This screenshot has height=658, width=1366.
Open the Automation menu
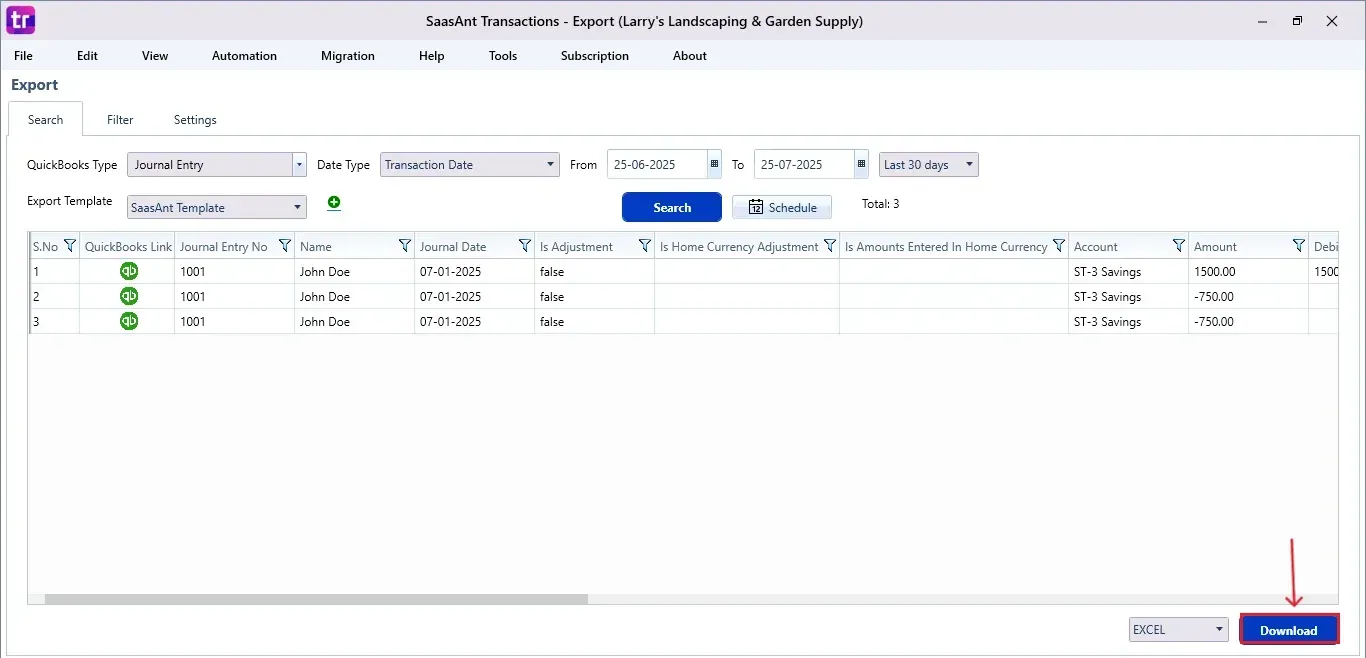(244, 56)
